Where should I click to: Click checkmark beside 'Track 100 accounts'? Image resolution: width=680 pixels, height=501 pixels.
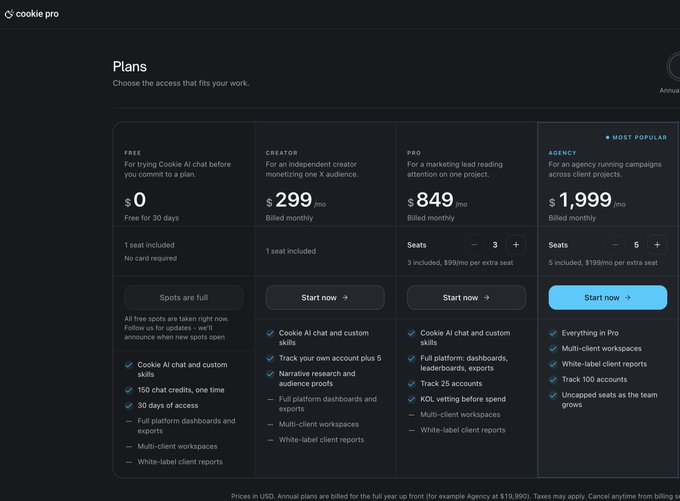(x=553, y=380)
